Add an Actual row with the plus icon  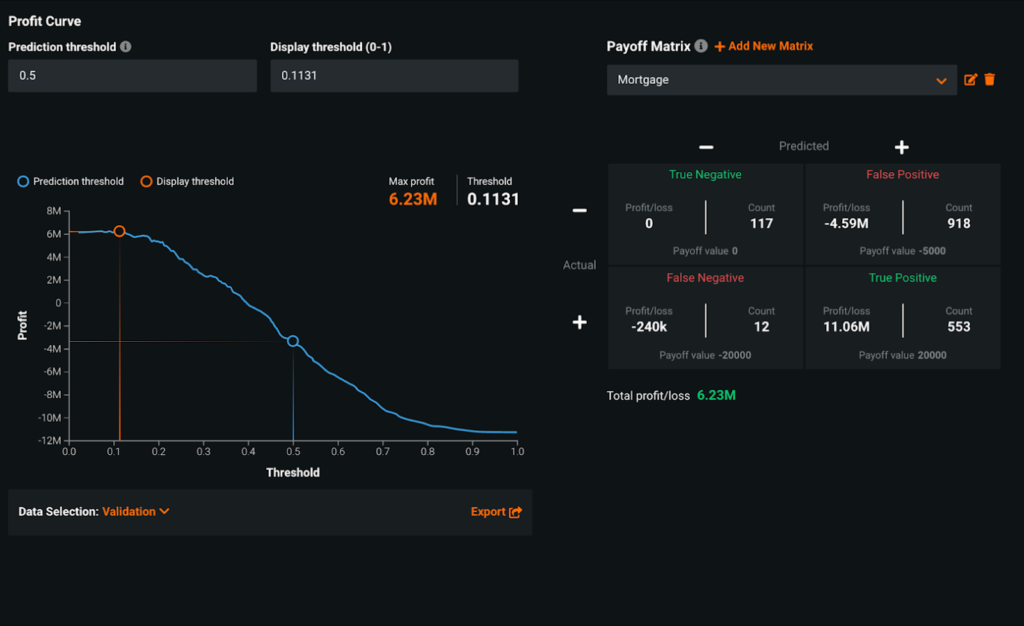[578, 322]
